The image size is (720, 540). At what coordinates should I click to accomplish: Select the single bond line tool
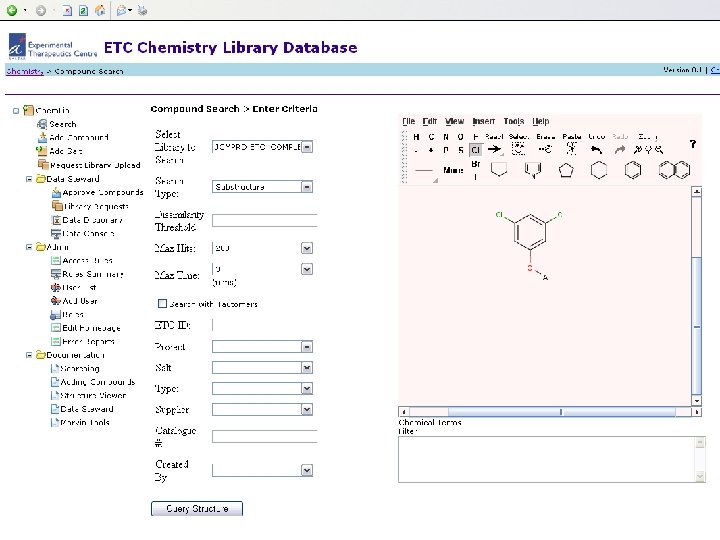[423, 170]
